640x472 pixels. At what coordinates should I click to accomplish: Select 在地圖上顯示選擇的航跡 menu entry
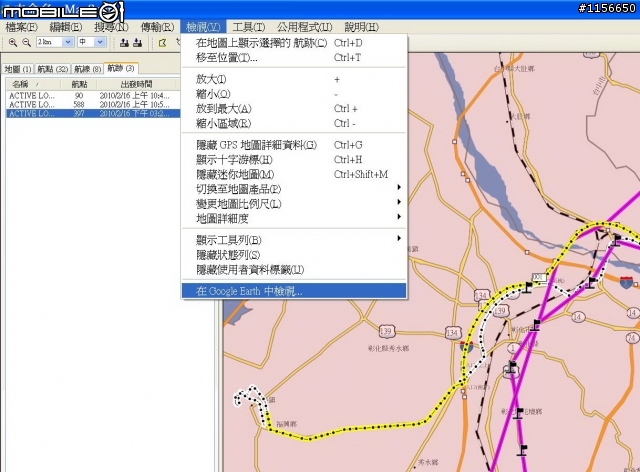pyautogui.click(x=294, y=43)
